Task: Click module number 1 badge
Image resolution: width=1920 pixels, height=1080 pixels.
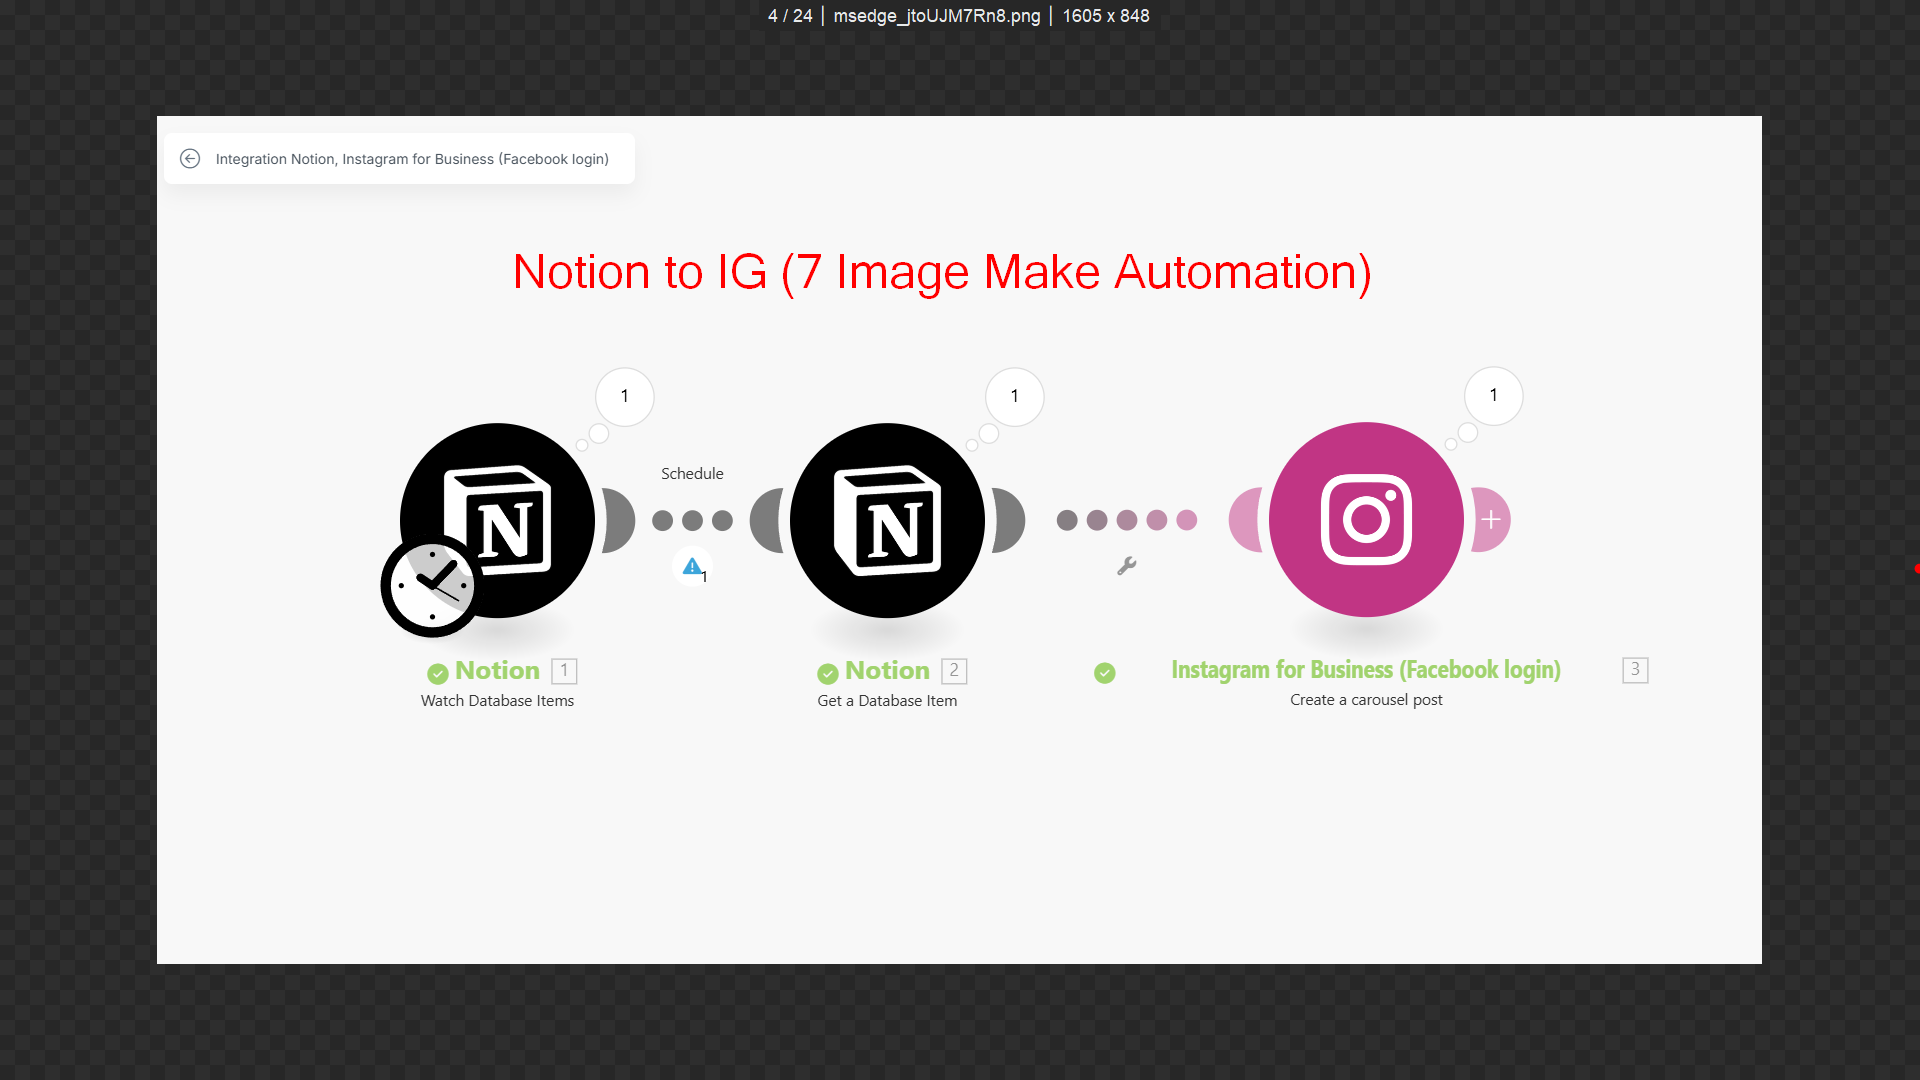Action: [564, 670]
